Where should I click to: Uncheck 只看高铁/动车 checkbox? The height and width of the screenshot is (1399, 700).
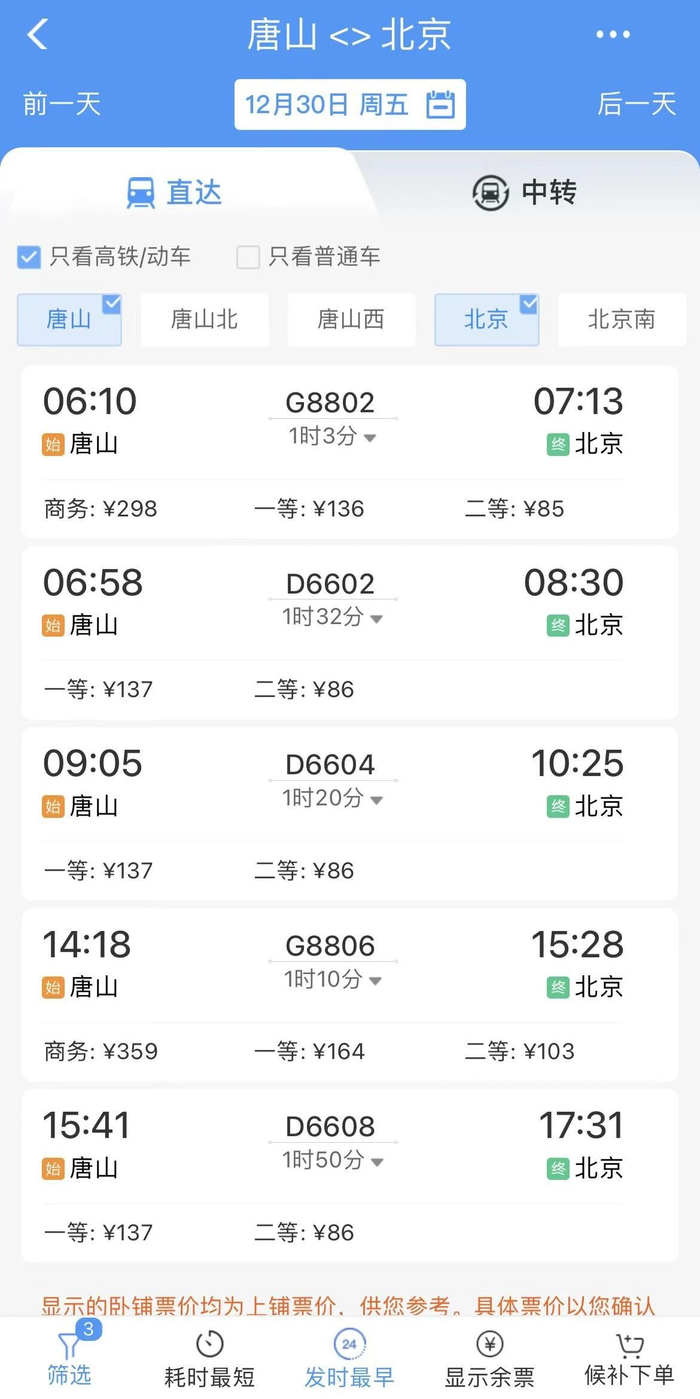tap(29, 257)
